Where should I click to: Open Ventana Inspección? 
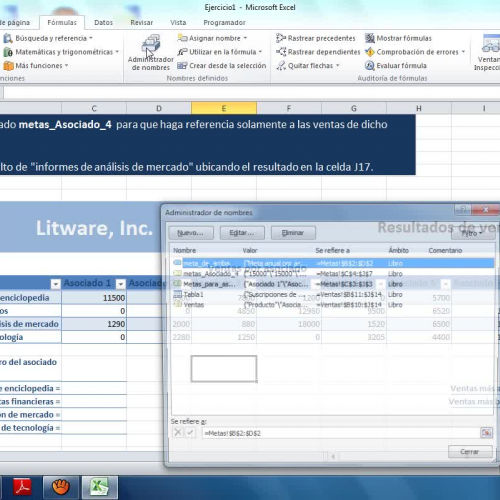[x=487, y=53]
